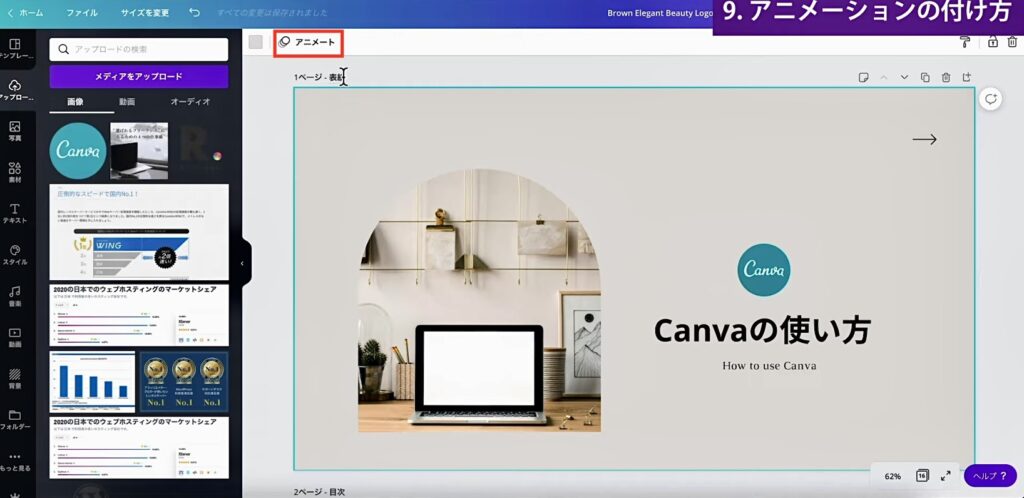Open the ヘルプ help button
Screen dimensions: 1024x498
tap(990, 476)
